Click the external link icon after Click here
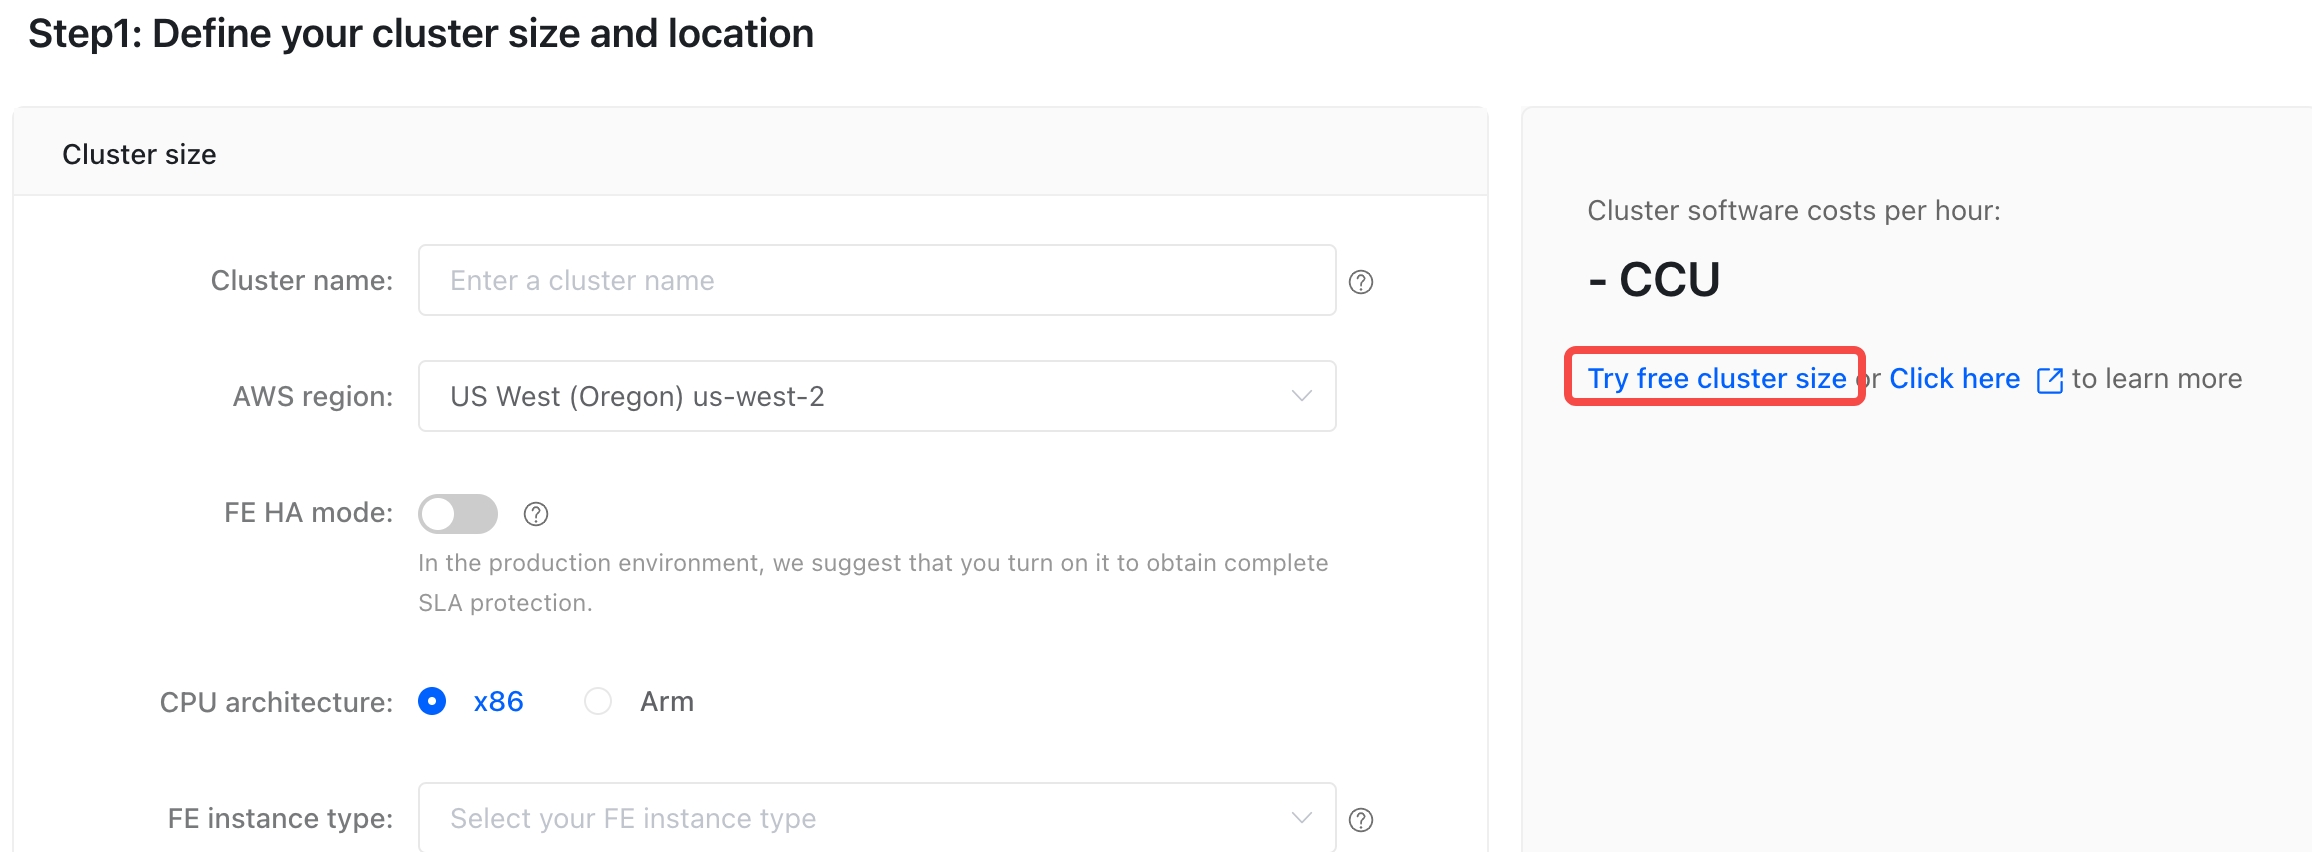The height and width of the screenshot is (852, 2312). click(2050, 379)
